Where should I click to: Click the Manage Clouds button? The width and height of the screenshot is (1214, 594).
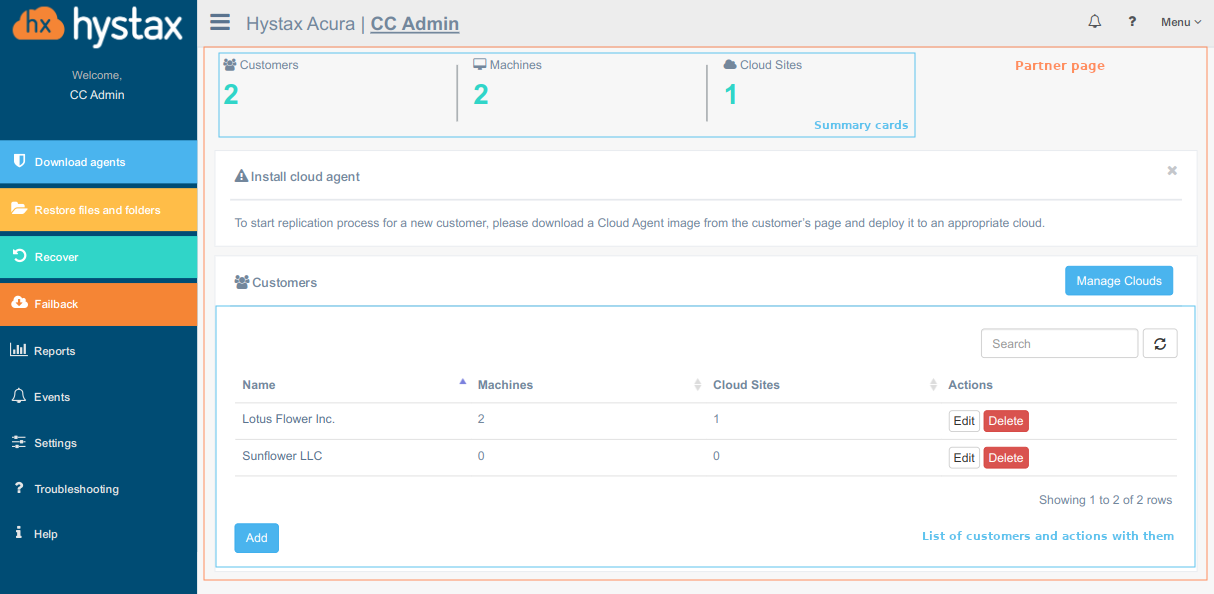click(x=1119, y=281)
